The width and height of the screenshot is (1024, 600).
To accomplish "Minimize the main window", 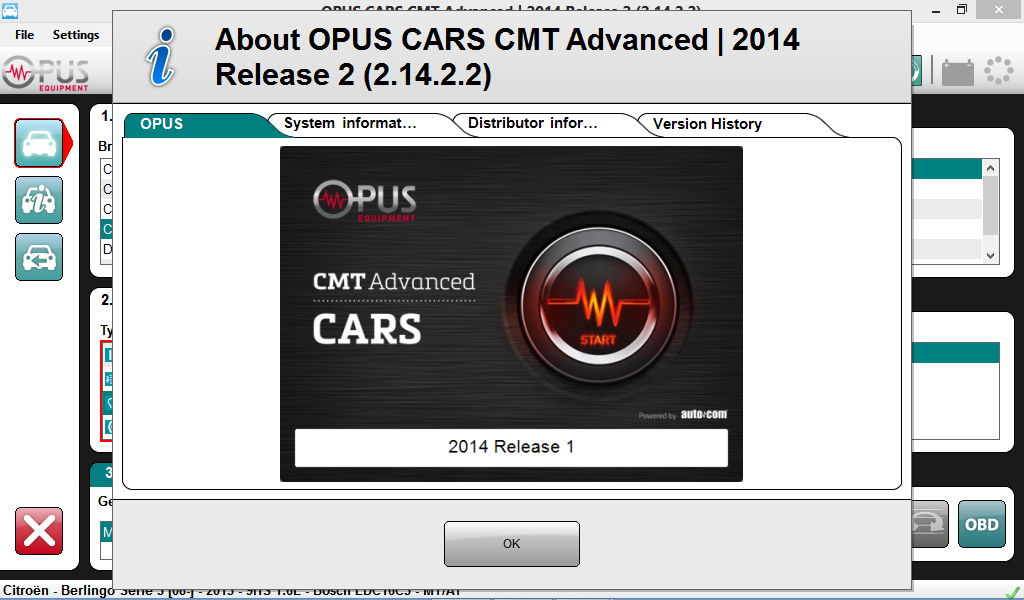I will point(936,10).
